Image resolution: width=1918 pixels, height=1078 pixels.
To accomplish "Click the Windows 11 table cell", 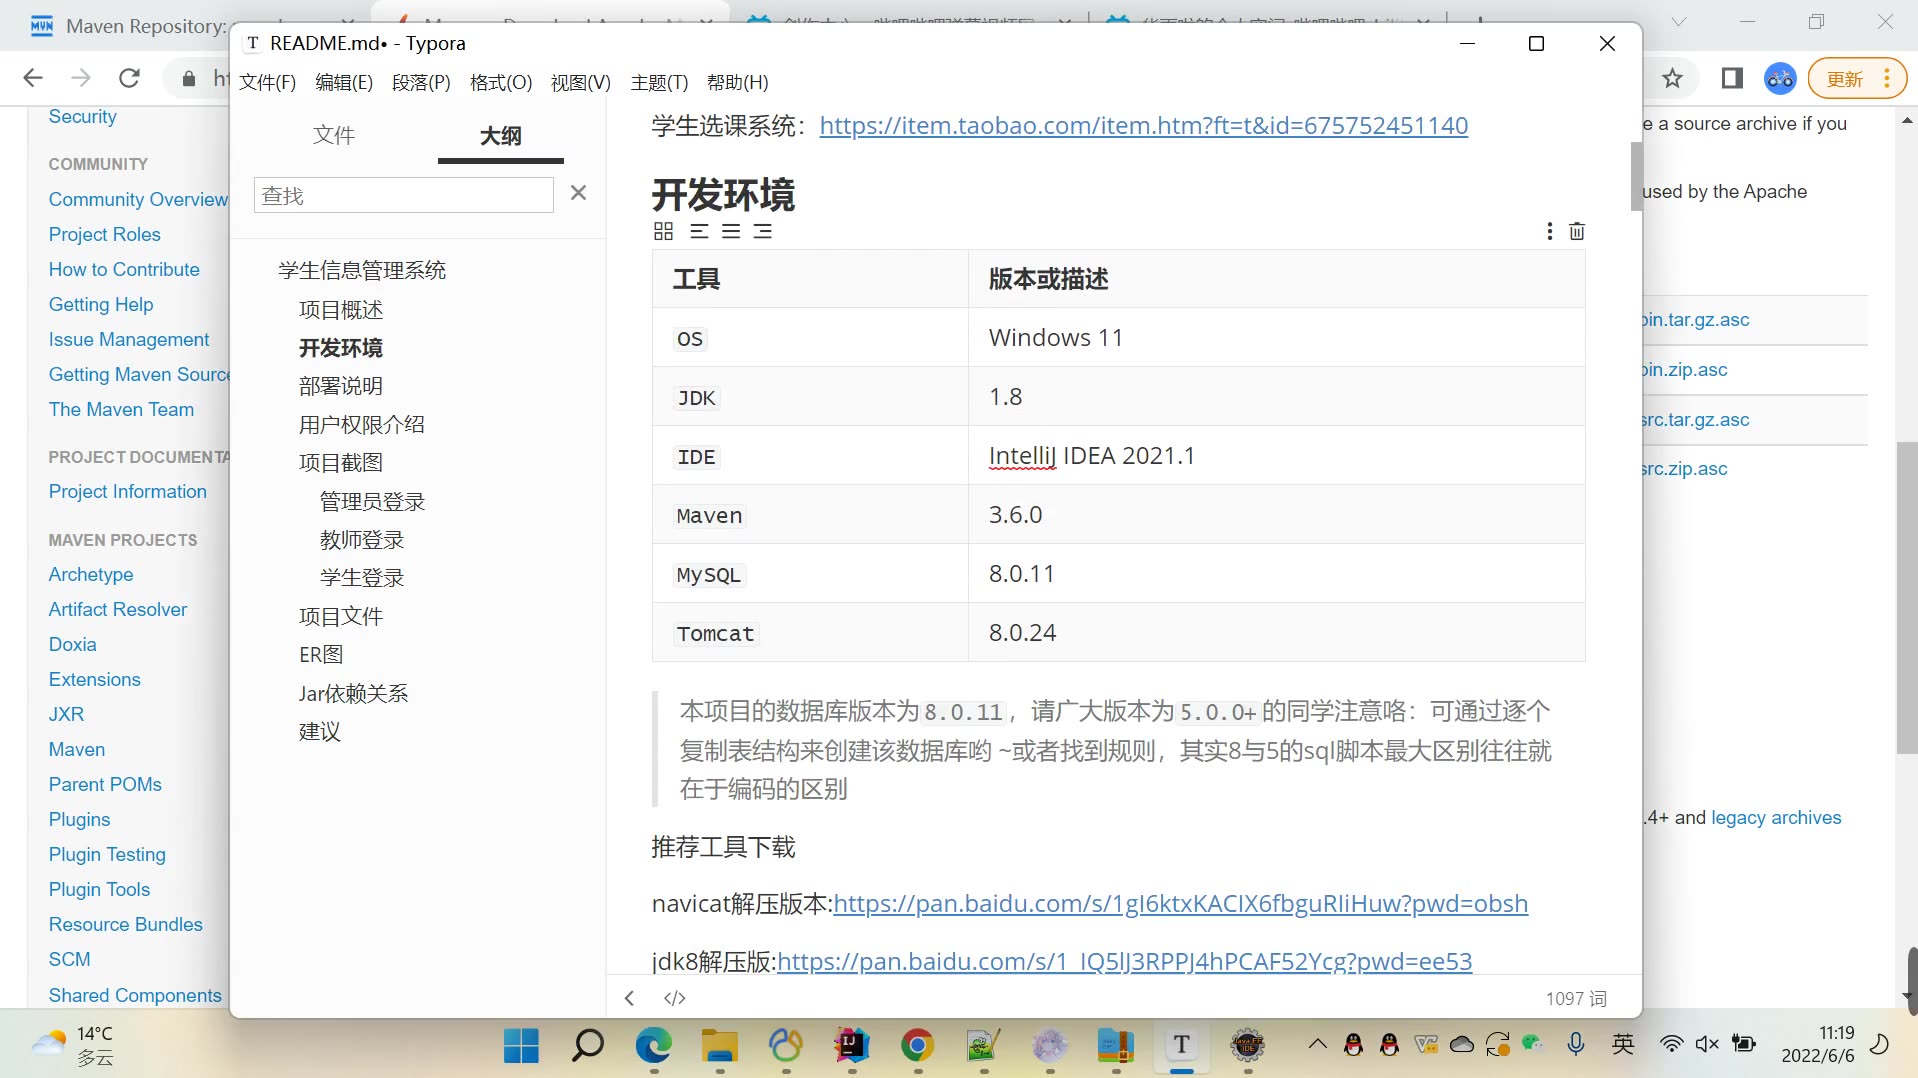I will [1276, 338].
